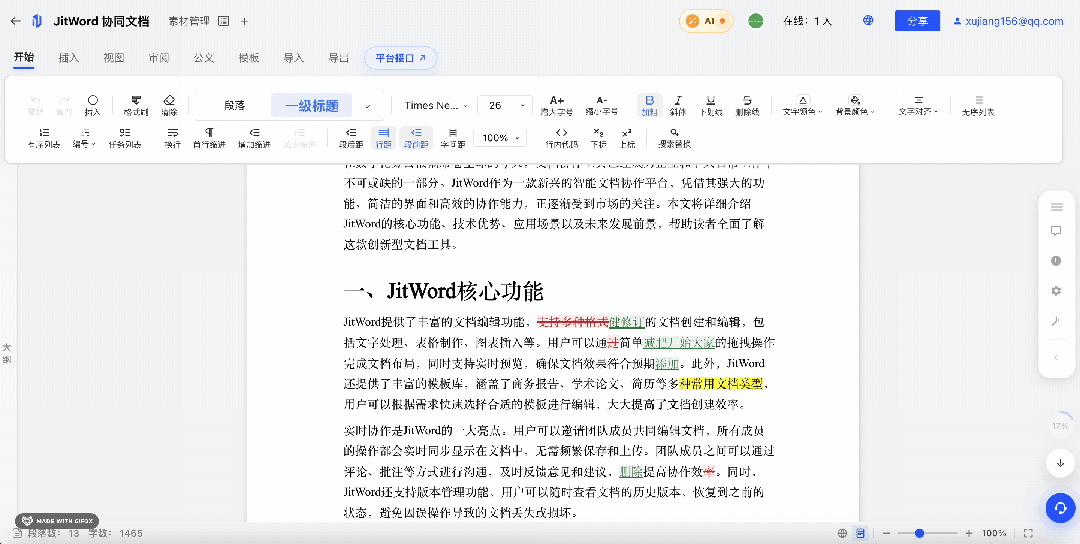Screen dimensions: 1080x544
Task: Click the clear formatting (清除) eraser icon
Action: (x=169, y=105)
